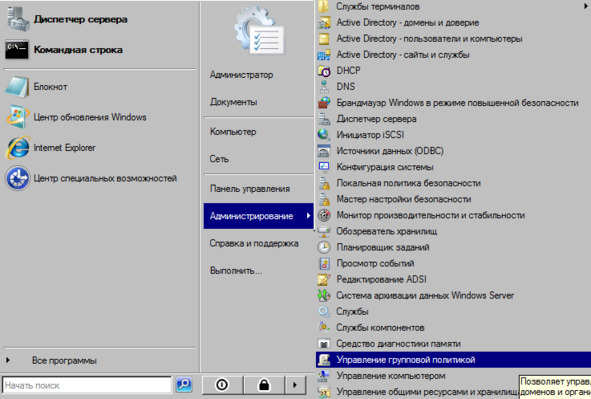Screen dimensions: 591x399
Task: Lock the computer with the padlock button
Action: [264, 385]
